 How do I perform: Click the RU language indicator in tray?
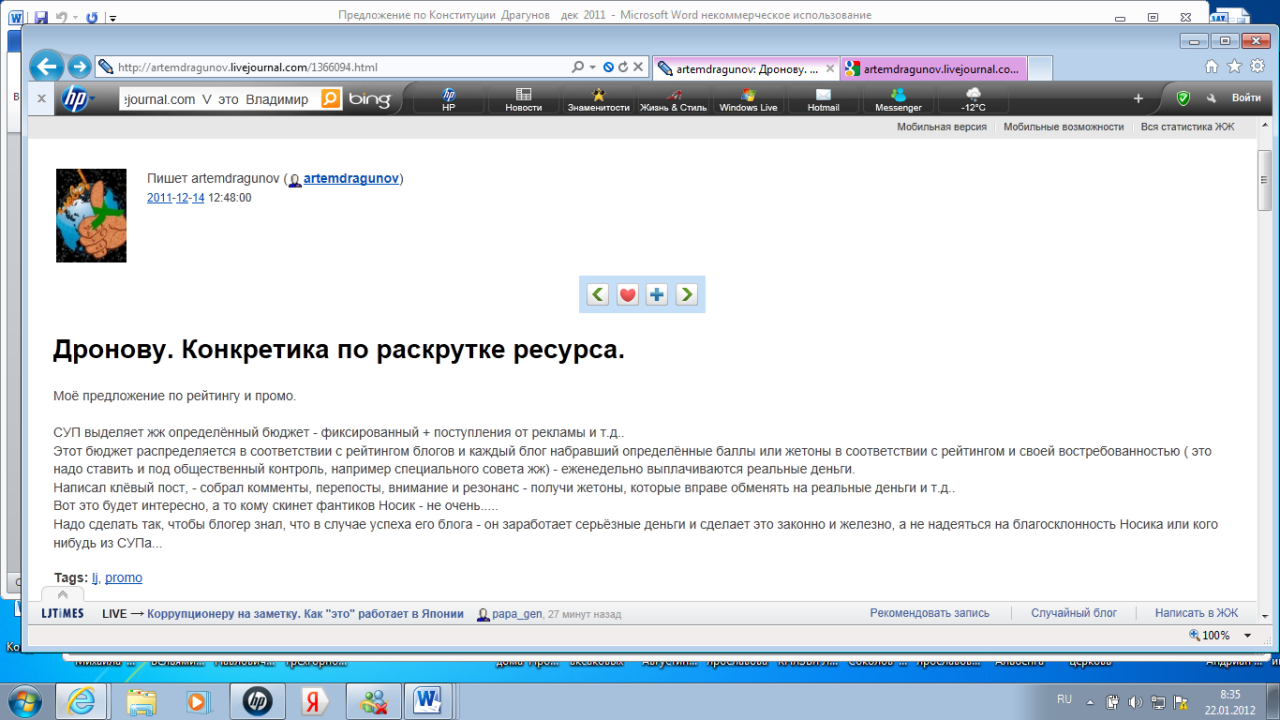pyautogui.click(x=1065, y=699)
